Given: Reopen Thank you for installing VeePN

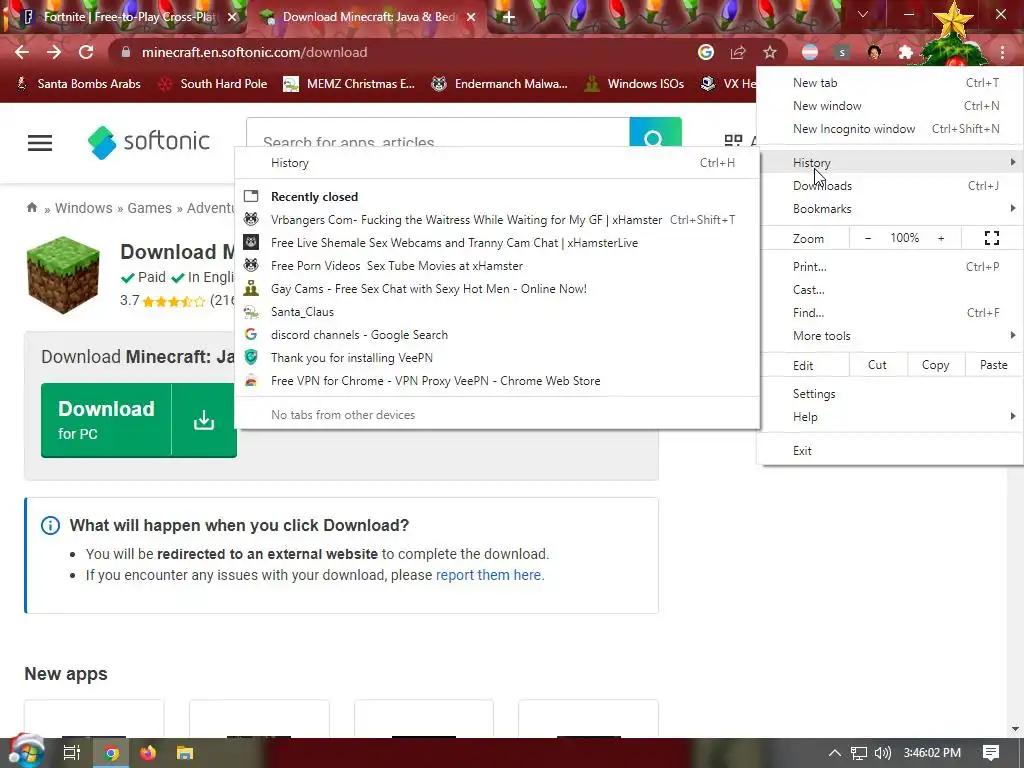Looking at the screenshot, I should point(498,358).
